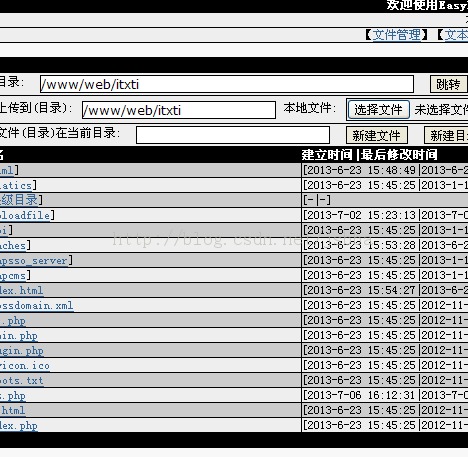Open the statics directory link

coord(16,185)
